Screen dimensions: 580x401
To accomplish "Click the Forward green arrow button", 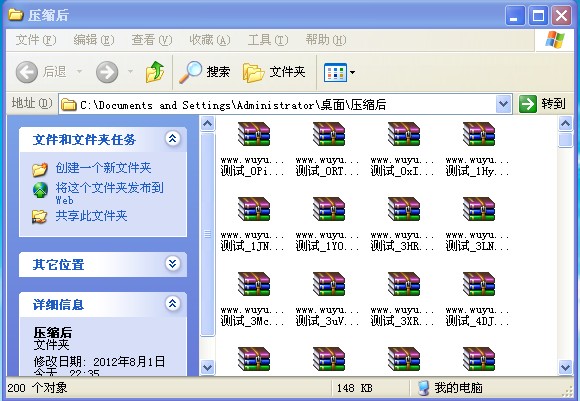I will coord(107,72).
